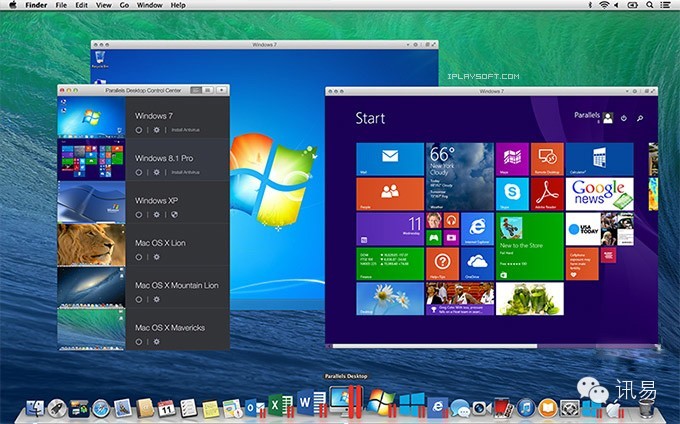The width and height of the screenshot is (680, 424).
Task: Open the Music headphones tile
Action: pyautogui.click(x=451, y=220)
